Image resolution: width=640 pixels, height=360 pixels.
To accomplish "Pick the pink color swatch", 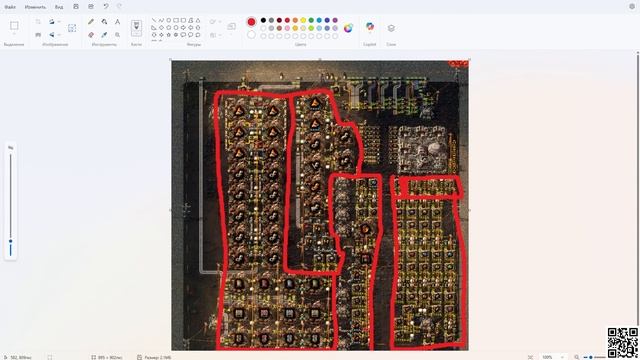I will (287, 28).
